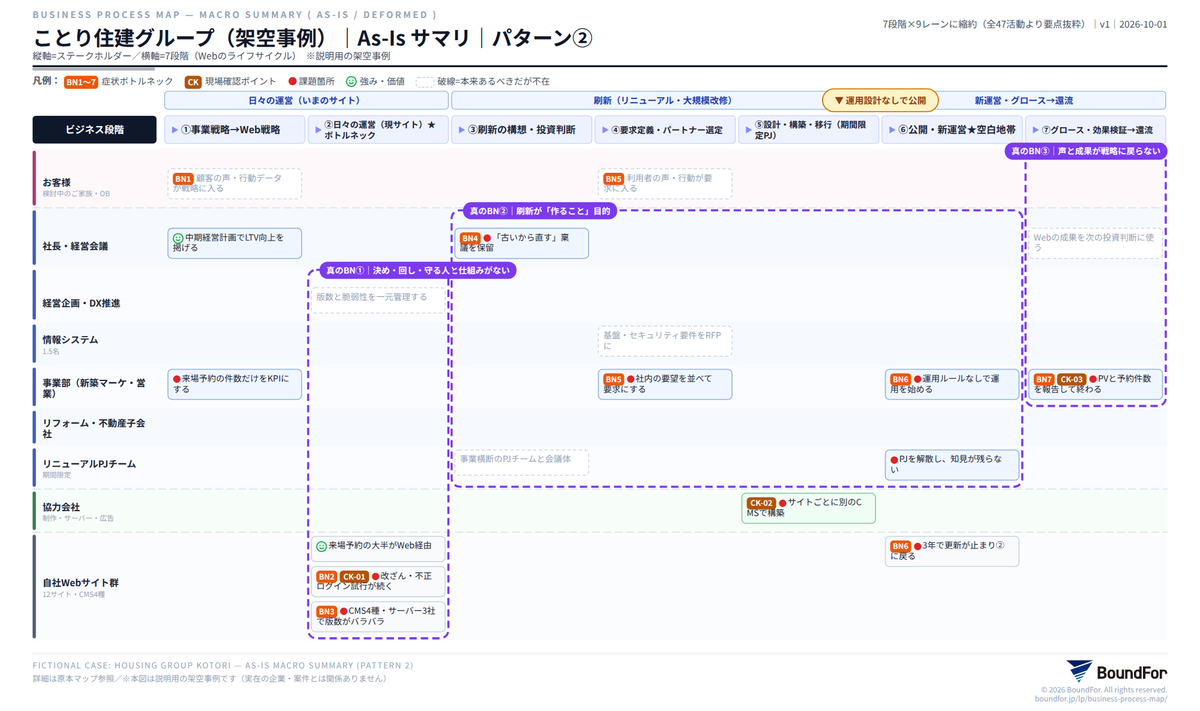This screenshot has width=1200, height=711.
Task: Click the 新運営・グロース→還流 phase band
Action: pyautogui.click(x=1023, y=100)
